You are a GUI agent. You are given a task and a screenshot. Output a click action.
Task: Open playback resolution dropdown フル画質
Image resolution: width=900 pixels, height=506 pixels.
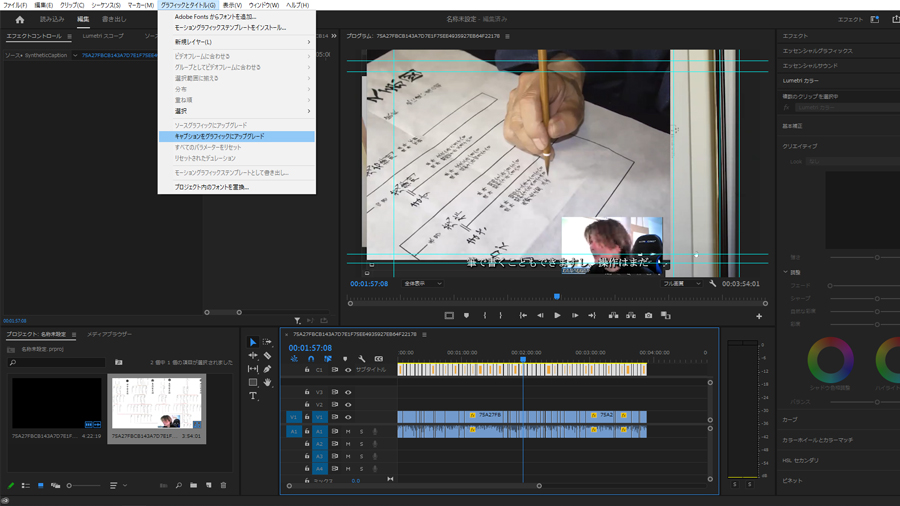point(682,283)
